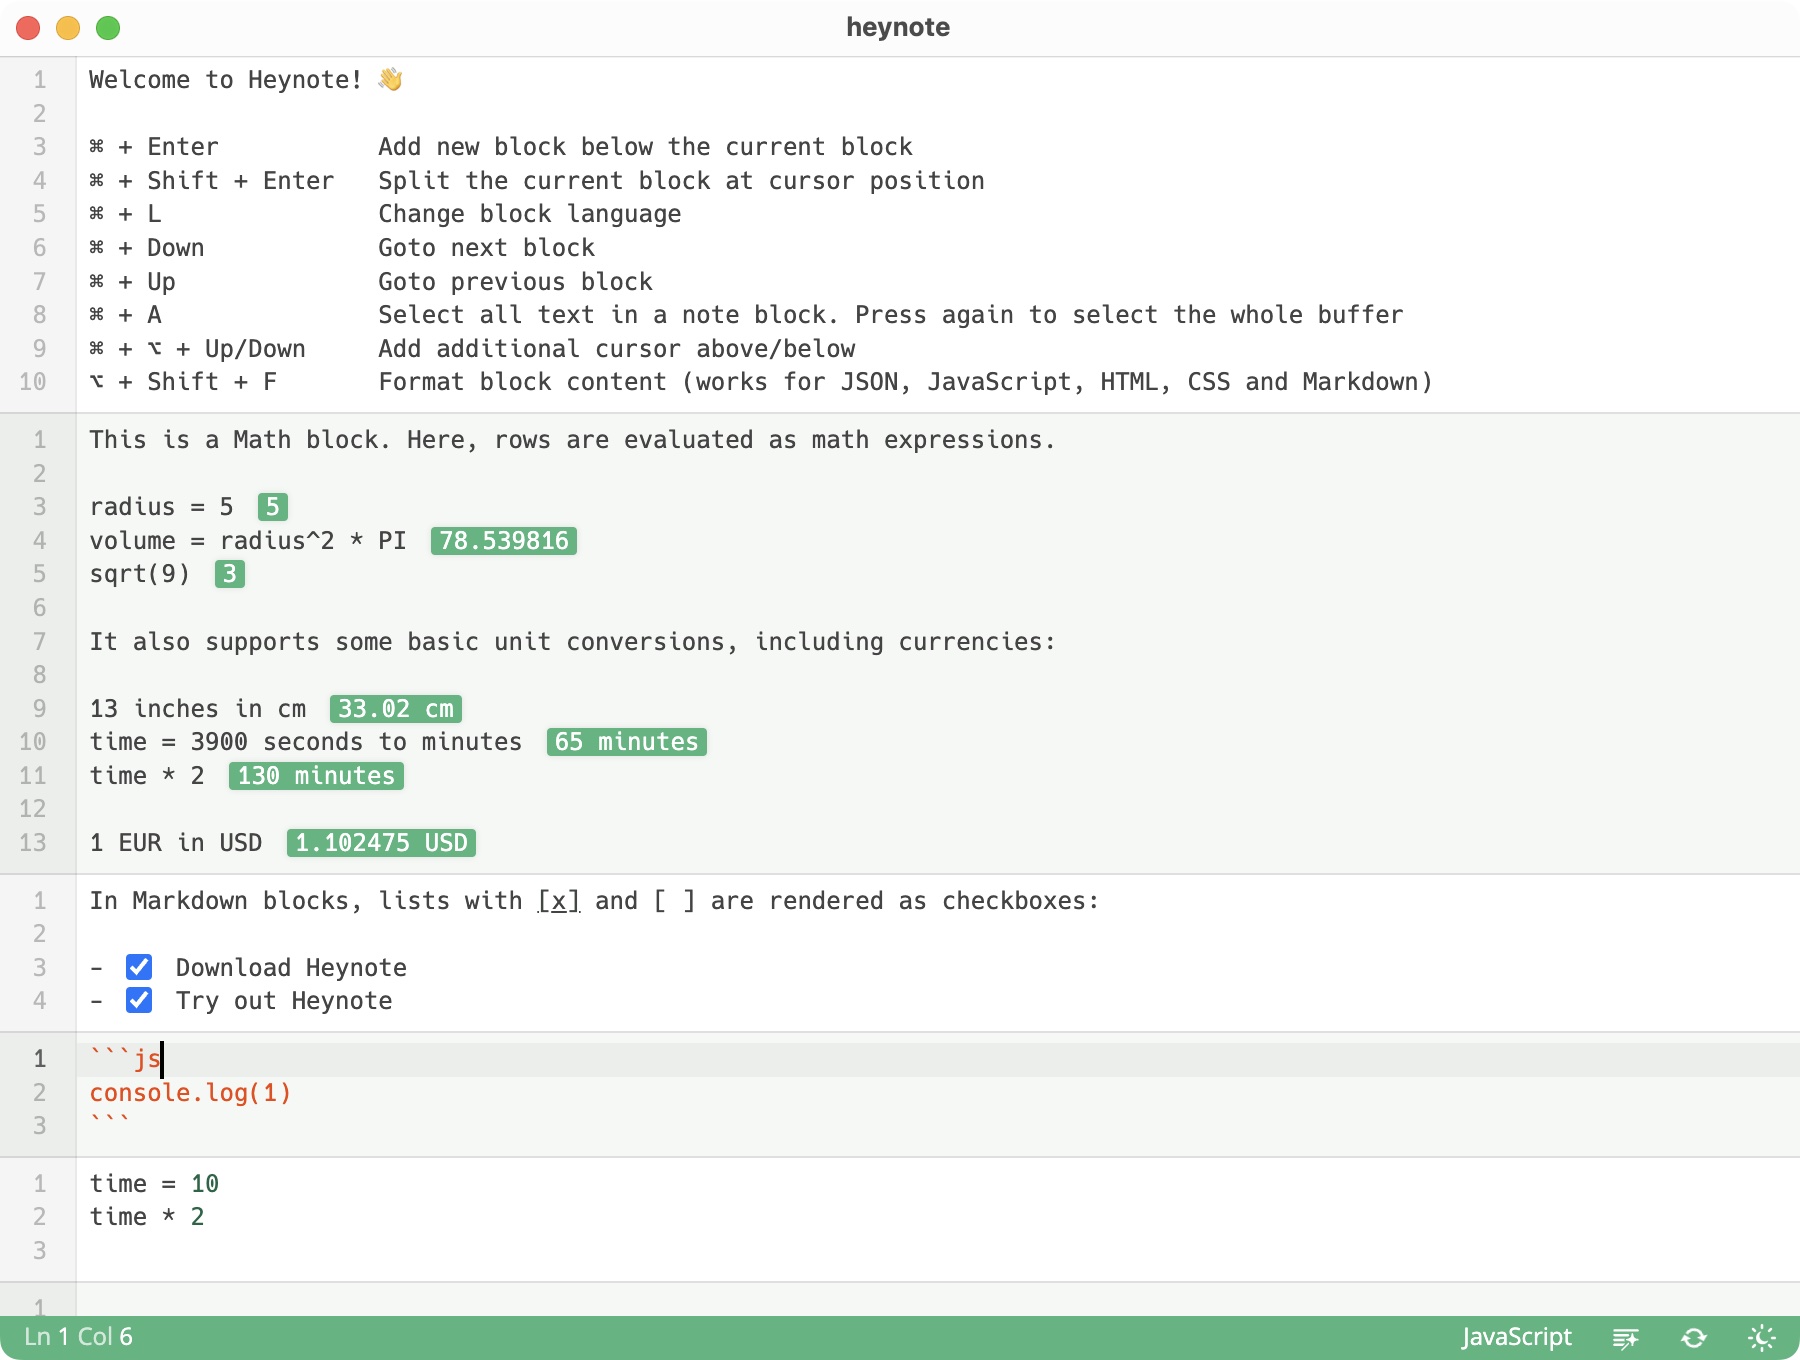The width and height of the screenshot is (1800, 1360).
Task: Click 'This is a Math block' sentence
Action: [572, 440]
